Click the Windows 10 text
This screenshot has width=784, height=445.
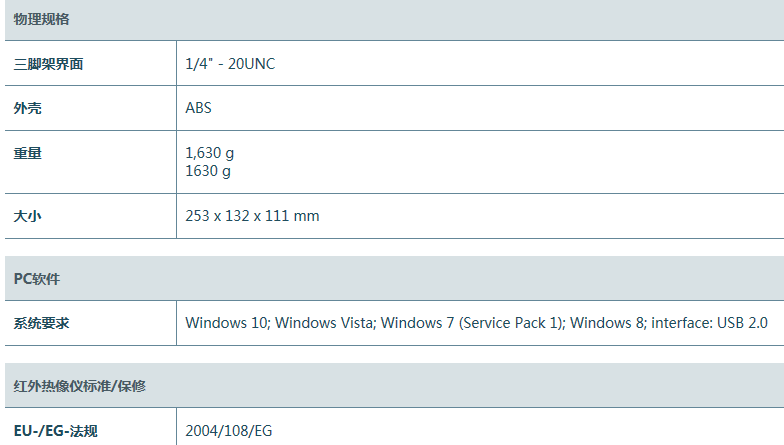pos(227,323)
